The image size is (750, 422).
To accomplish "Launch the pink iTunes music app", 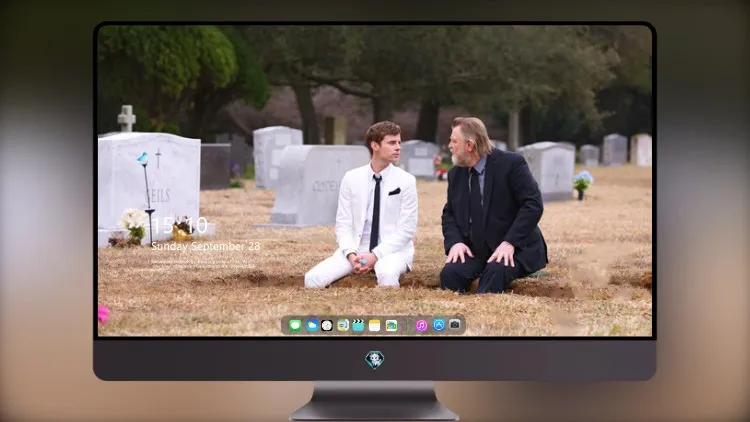I will click(x=421, y=325).
